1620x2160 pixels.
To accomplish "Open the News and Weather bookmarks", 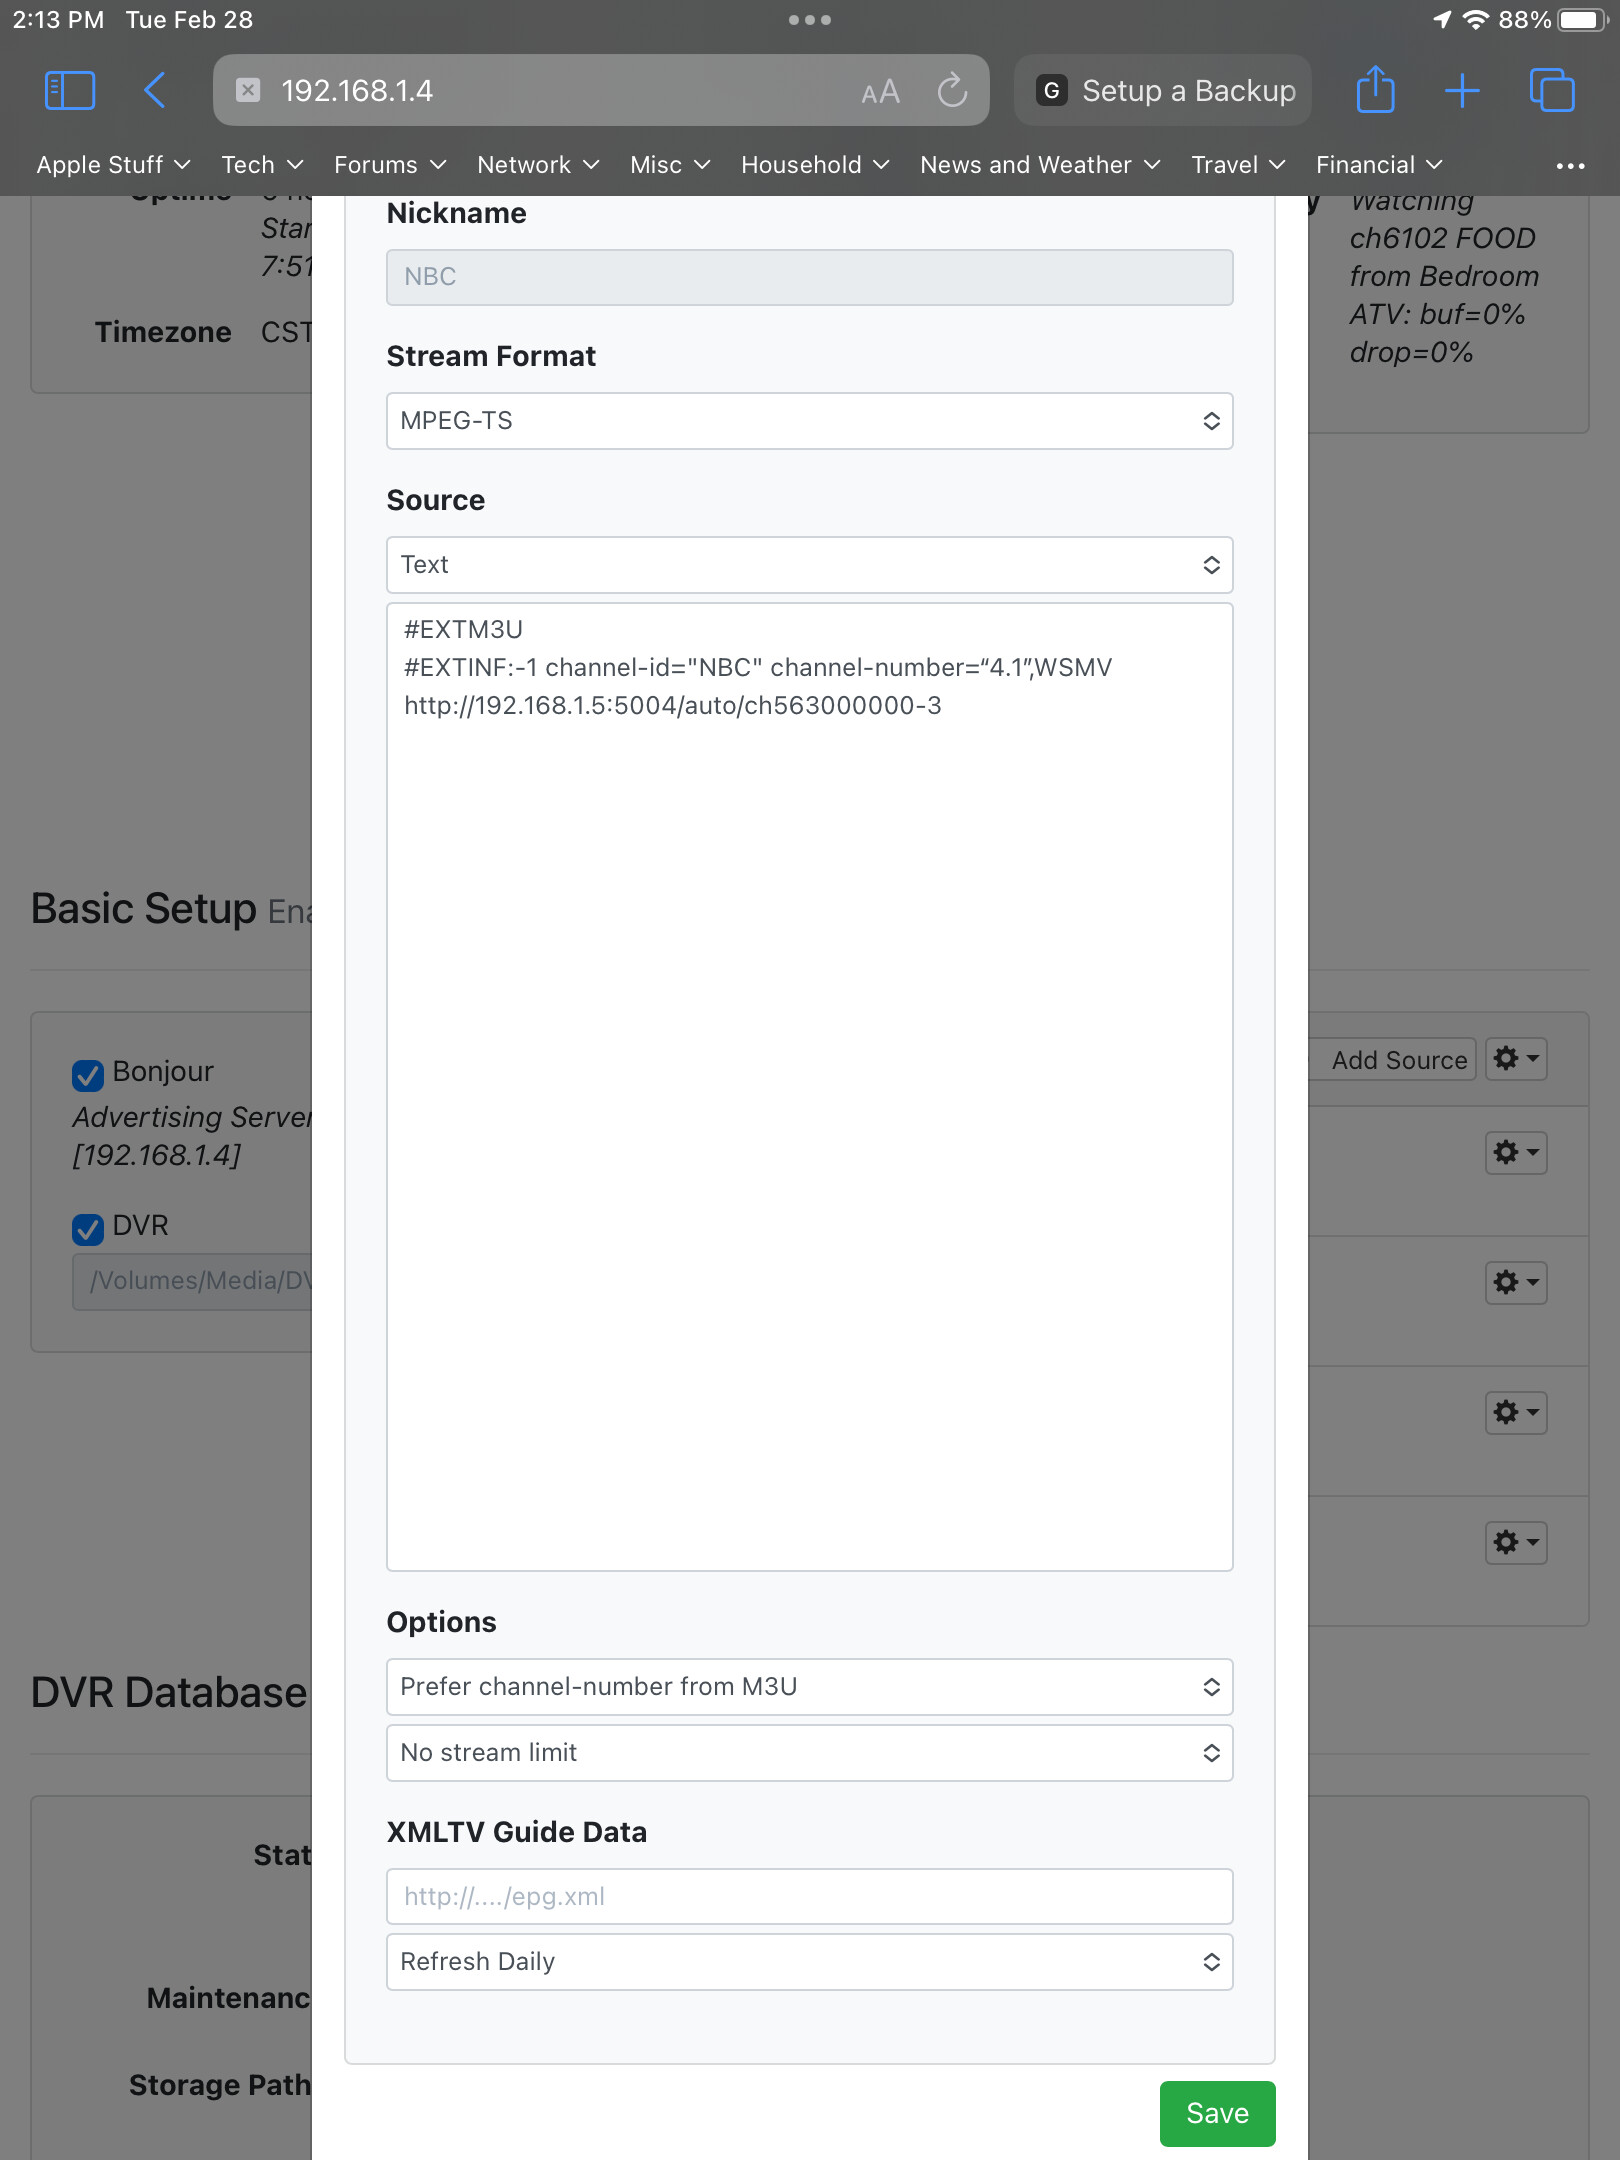I will click(1039, 165).
